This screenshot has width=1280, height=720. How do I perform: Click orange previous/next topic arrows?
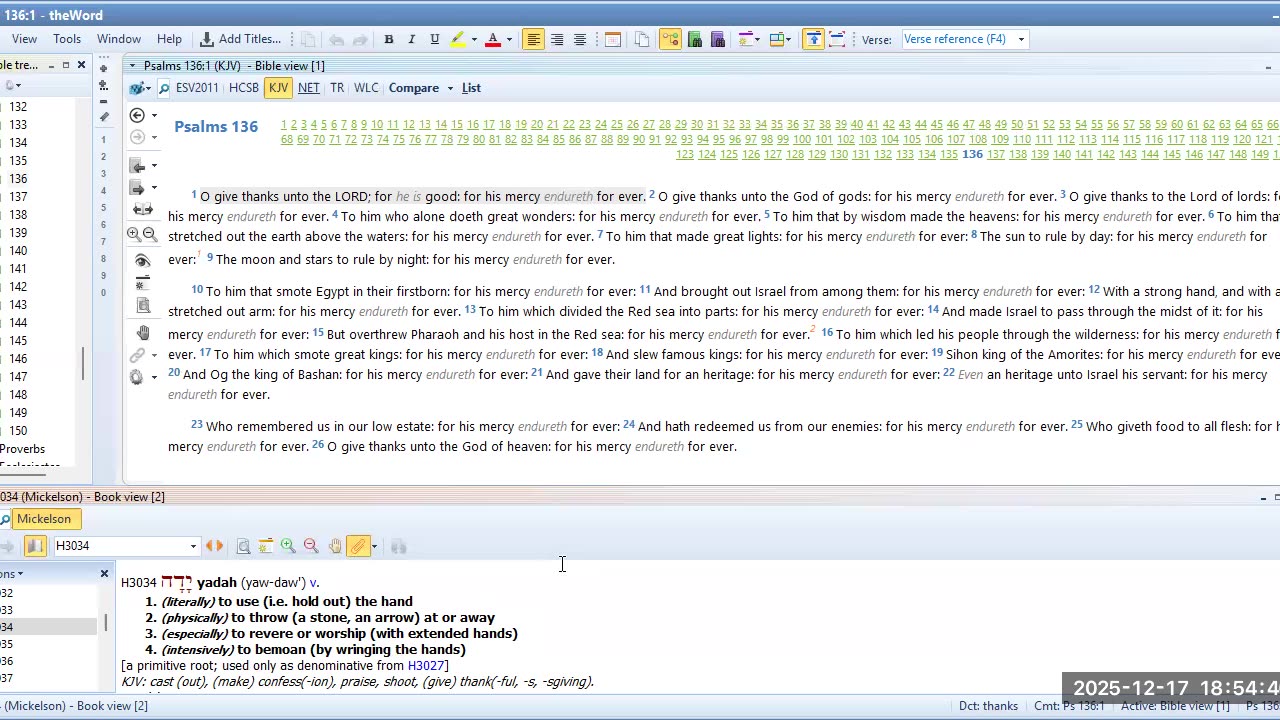[214, 546]
